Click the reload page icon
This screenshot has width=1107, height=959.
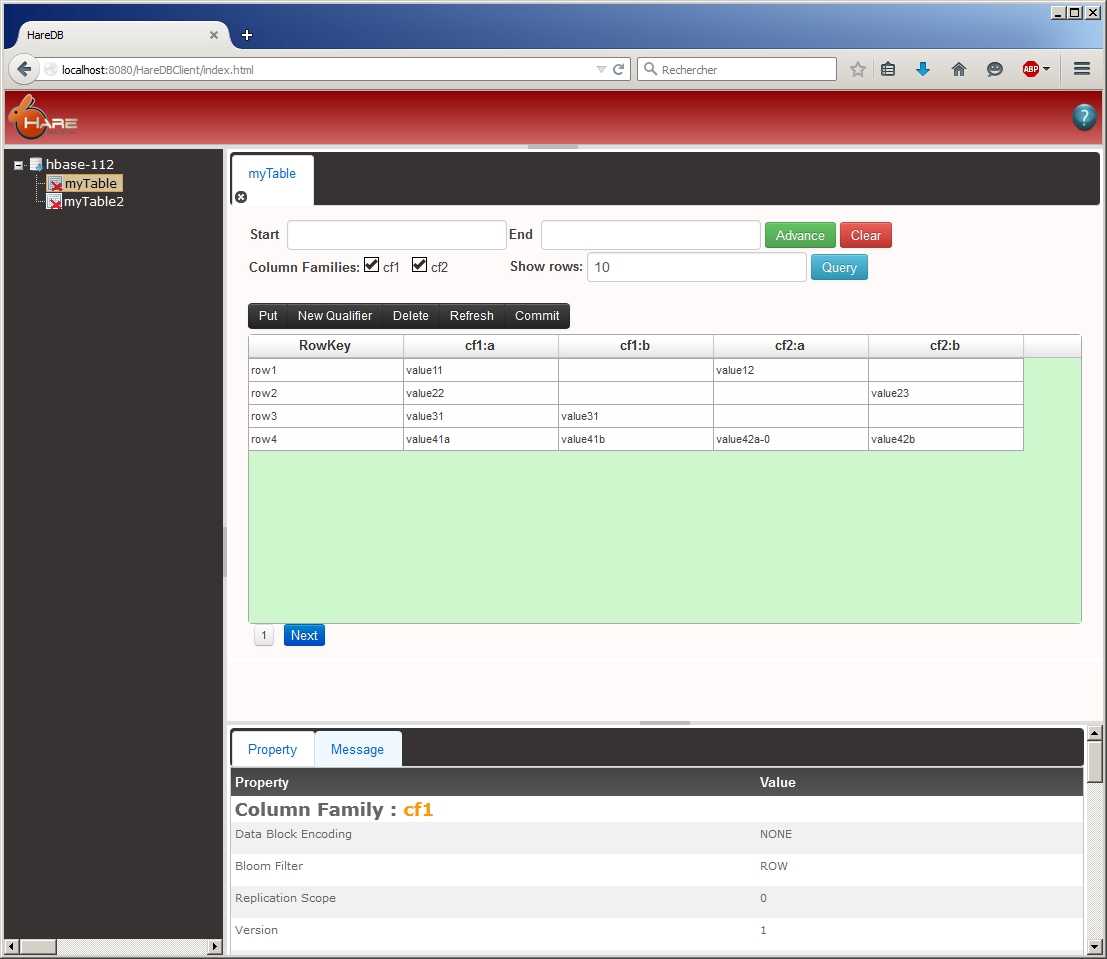pyautogui.click(x=618, y=69)
